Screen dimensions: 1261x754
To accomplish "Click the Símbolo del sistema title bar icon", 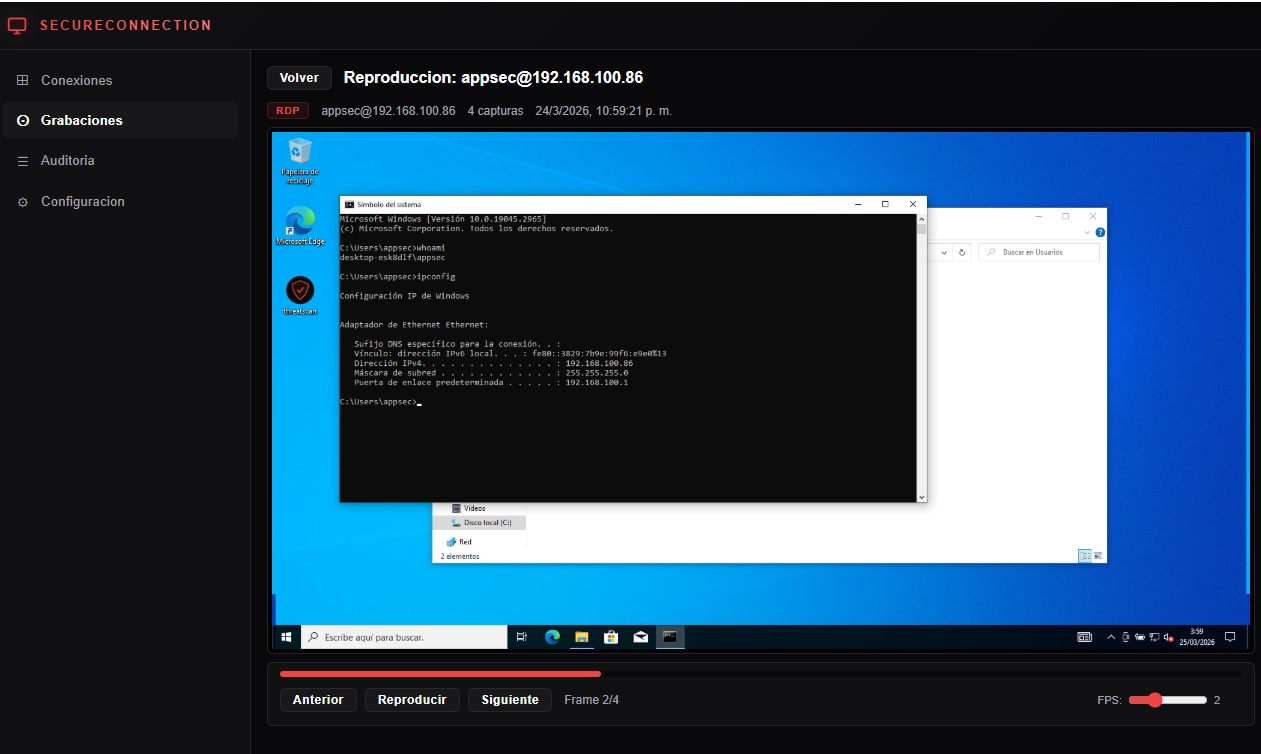I will click(348, 204).
